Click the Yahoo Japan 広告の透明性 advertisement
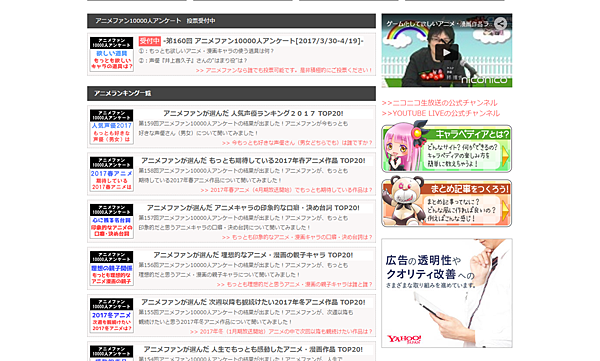Viewport: 600px width, 361px height. click(x=447, y=293)
